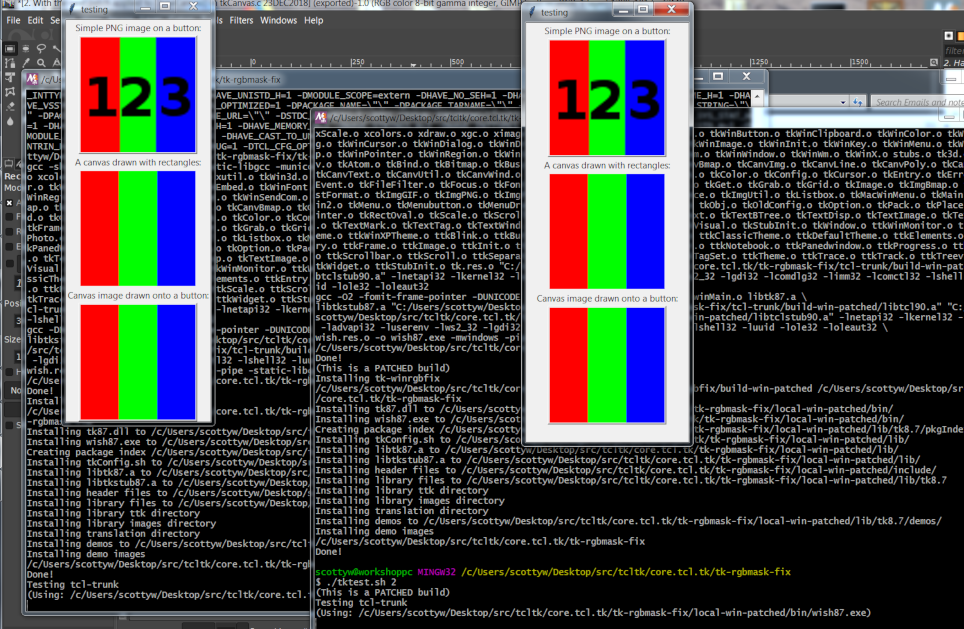The width and height of the screenshot is (964, 629).
Task: Maximize the left terminal window
Action: coord(717,76)
